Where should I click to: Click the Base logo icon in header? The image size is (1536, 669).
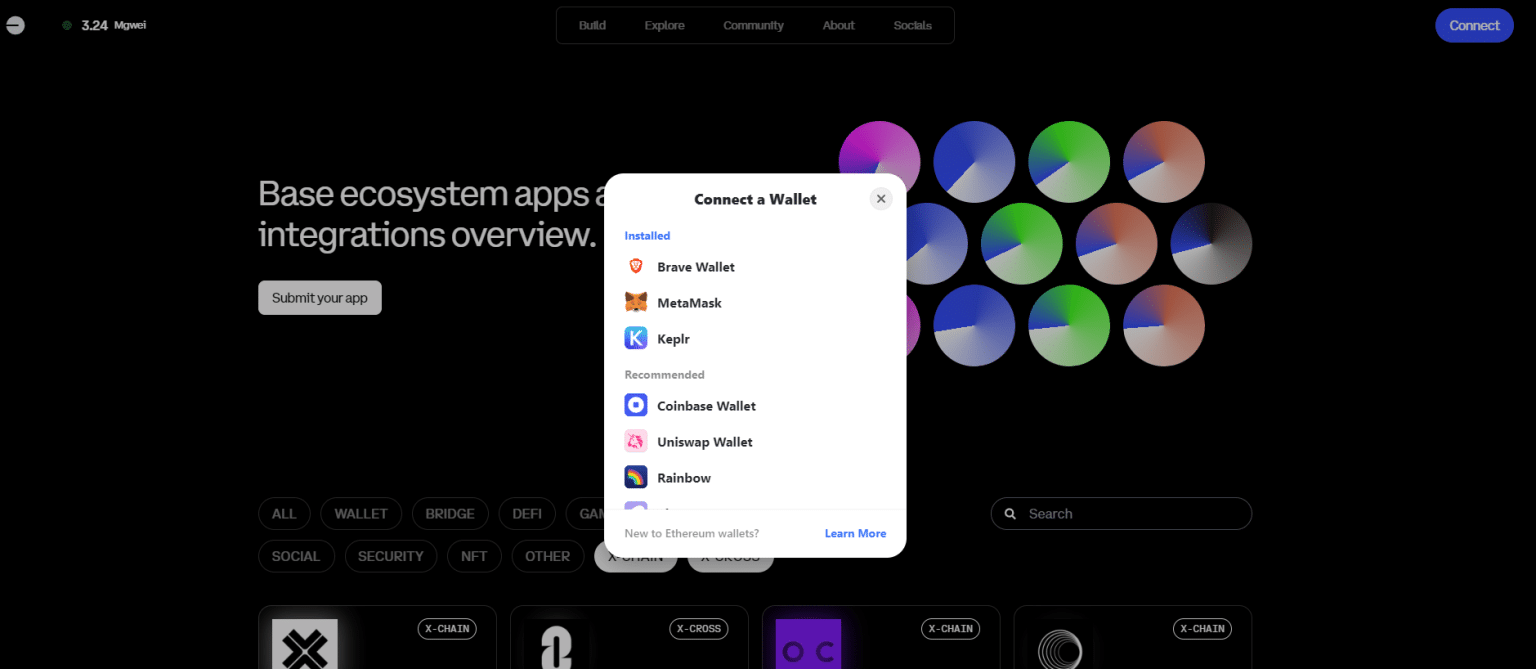click(15, 25)
